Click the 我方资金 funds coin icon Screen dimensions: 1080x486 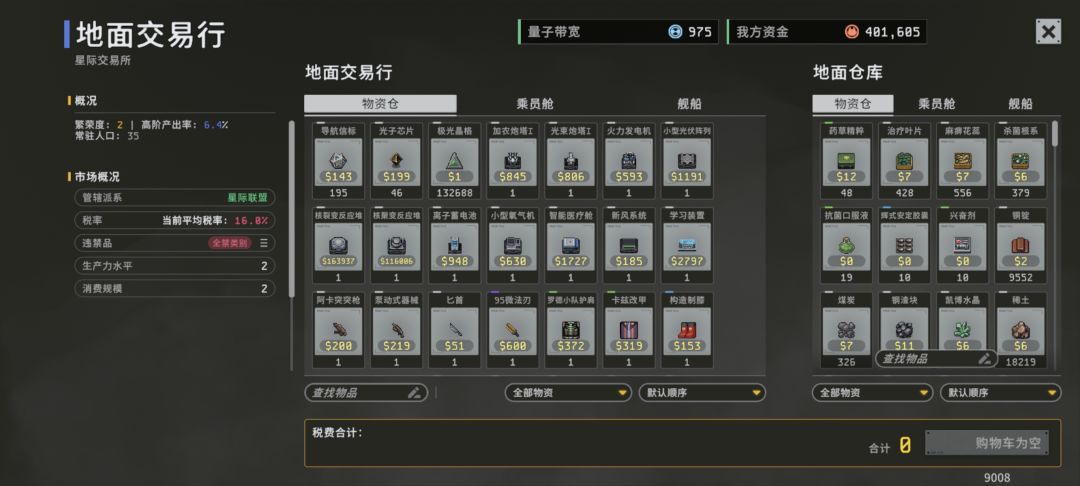852,32
